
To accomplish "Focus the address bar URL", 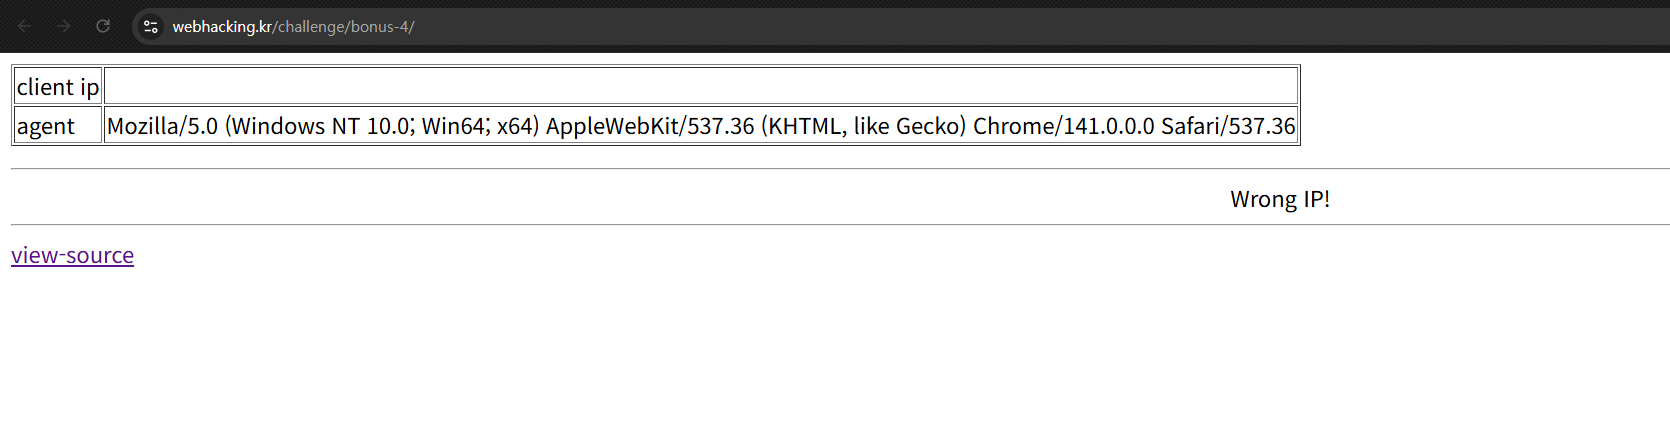I will (x=800, y=27).
